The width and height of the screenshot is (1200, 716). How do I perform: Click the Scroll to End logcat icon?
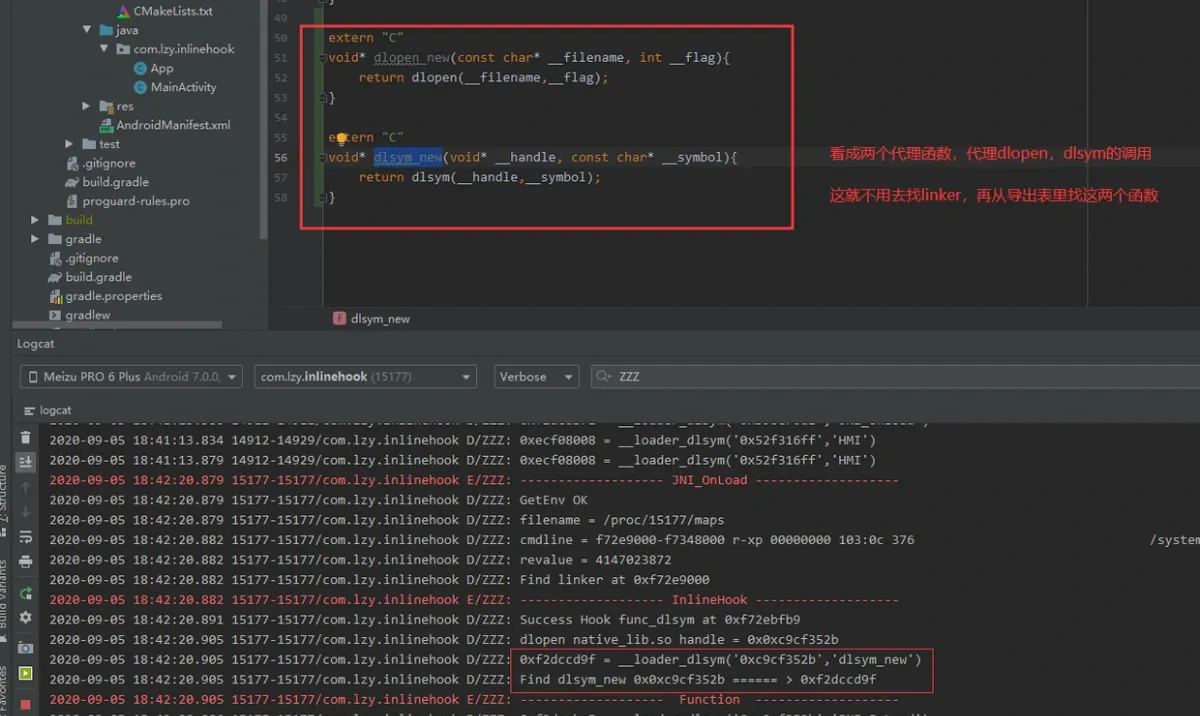tap(26, 462)
